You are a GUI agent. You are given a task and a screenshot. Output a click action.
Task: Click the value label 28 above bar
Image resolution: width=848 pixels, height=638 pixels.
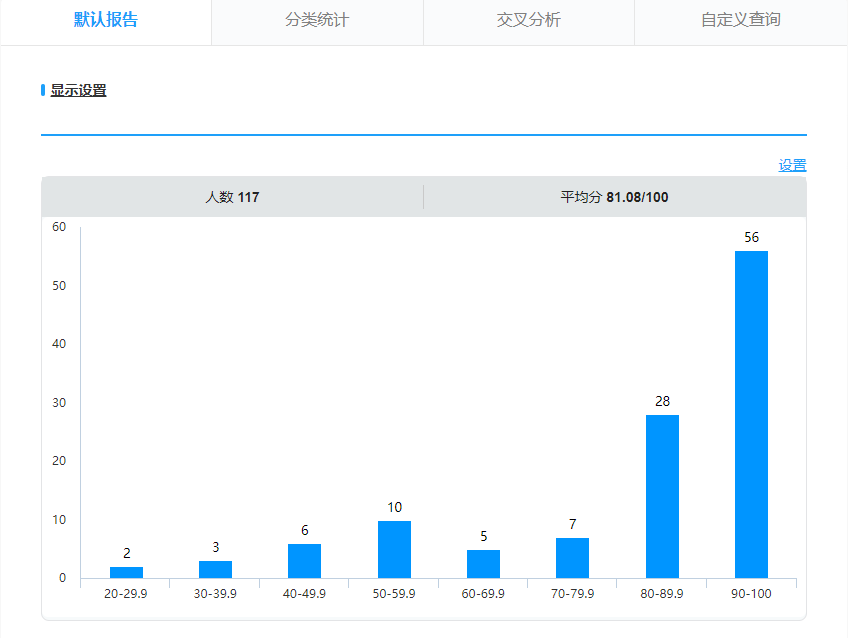coord(662,402)
